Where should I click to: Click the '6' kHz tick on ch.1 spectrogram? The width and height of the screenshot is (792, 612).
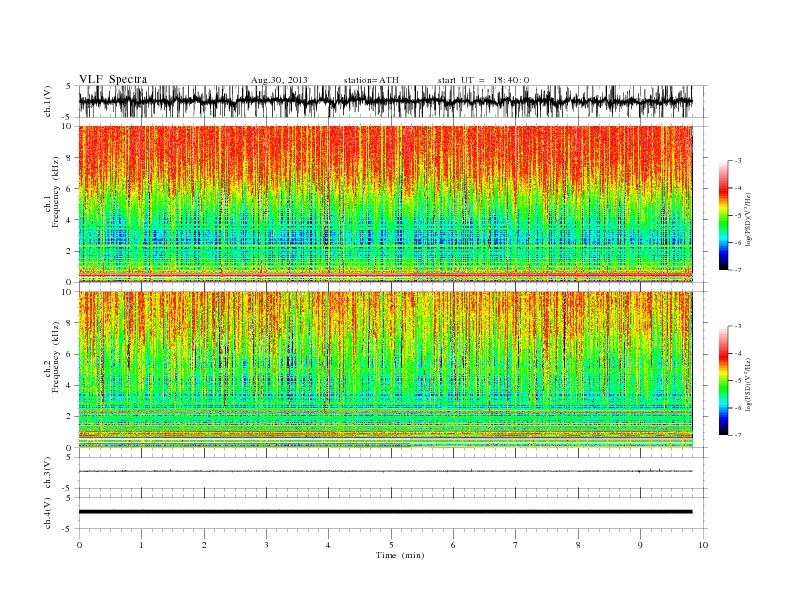[69, 189]
